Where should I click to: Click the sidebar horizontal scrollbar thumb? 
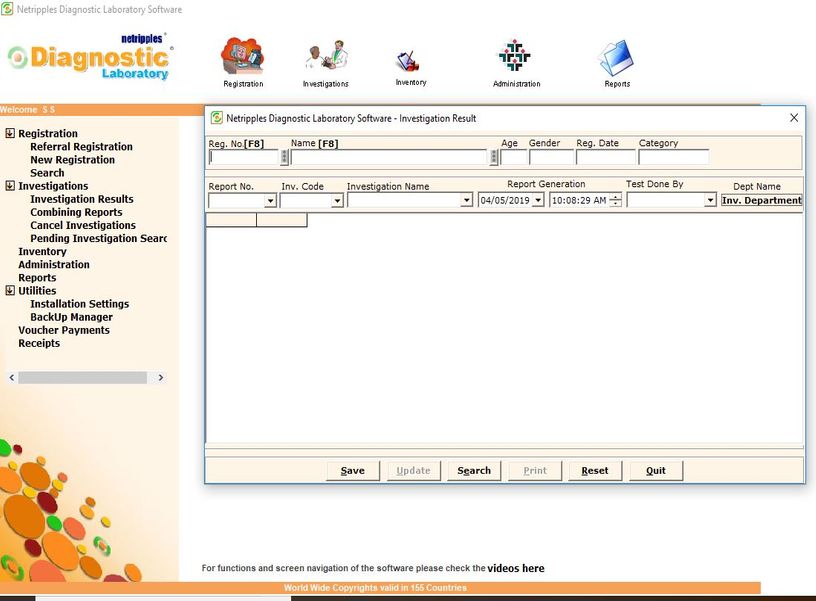click(82, 378)
